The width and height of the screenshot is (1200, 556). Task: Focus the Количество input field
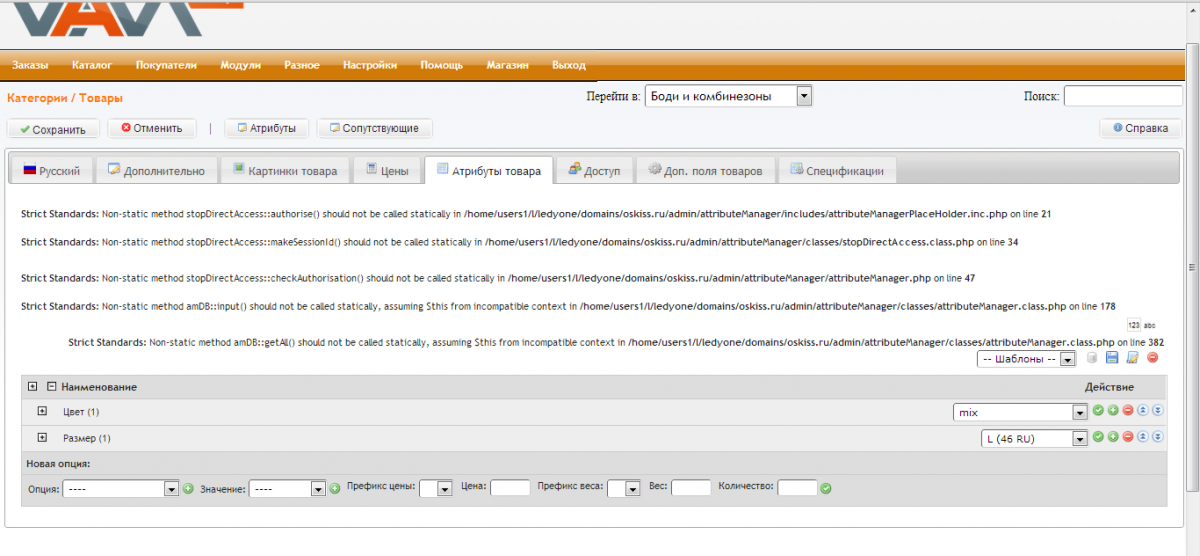tap(798, 488)
